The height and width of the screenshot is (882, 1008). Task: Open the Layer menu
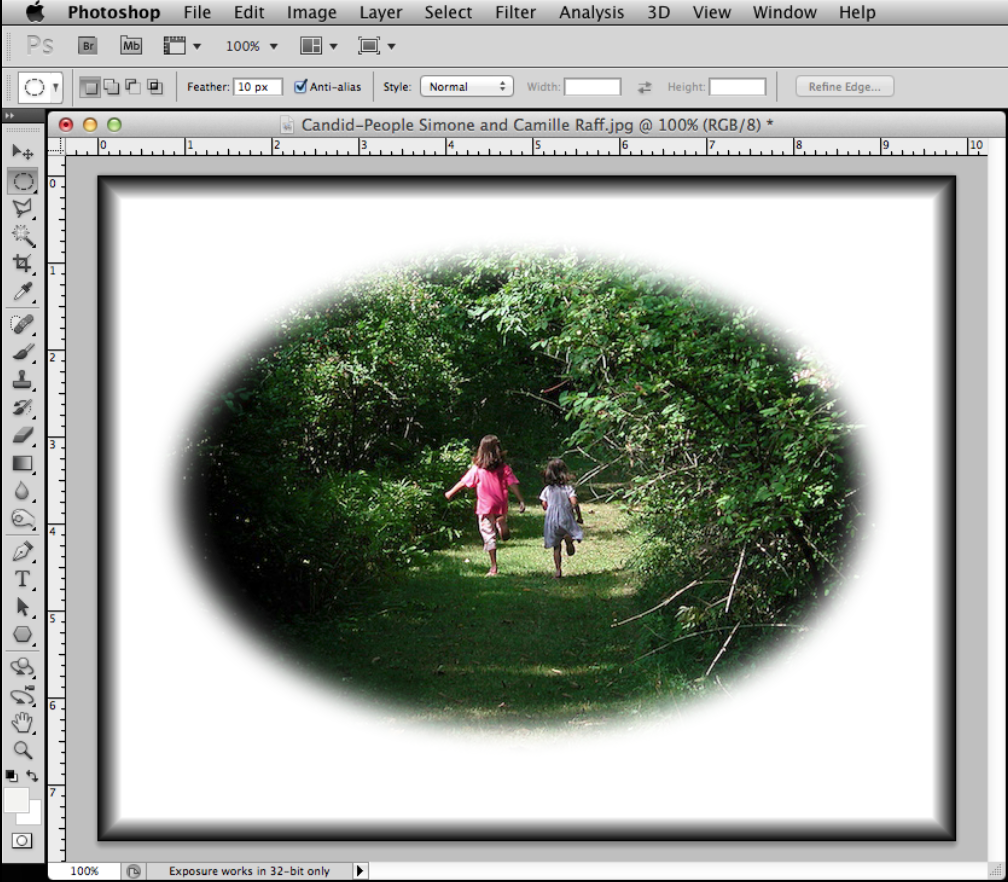(380, 13)
